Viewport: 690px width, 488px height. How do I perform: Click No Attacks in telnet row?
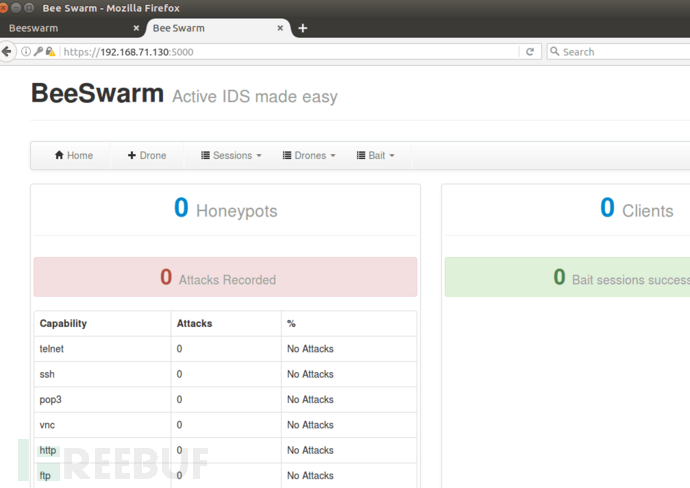click(310, 349)
